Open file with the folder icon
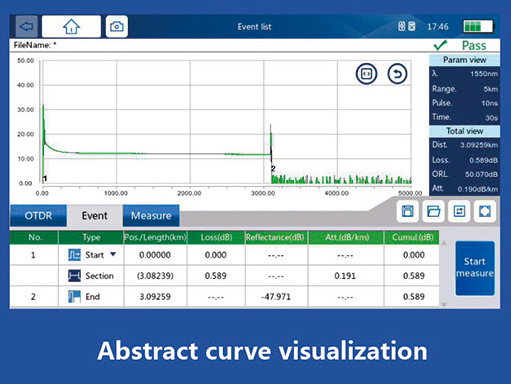The height and width of the screenshot is (384, 511). coord(433,211)
